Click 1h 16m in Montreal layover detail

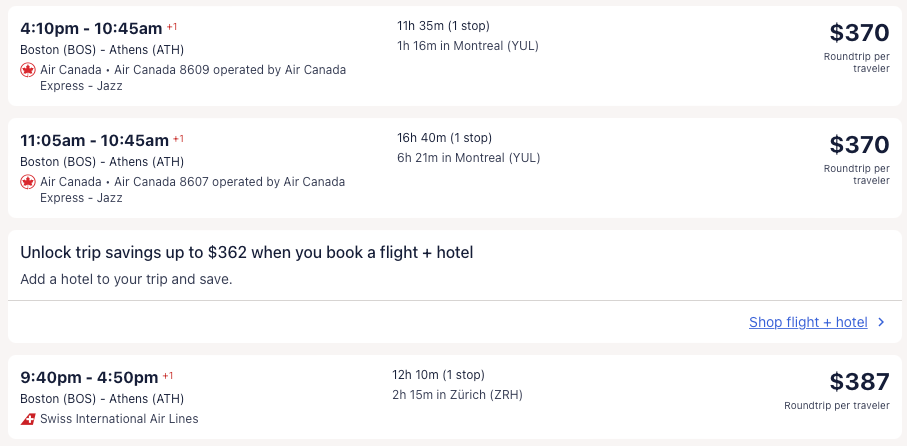tap(468, 46)
